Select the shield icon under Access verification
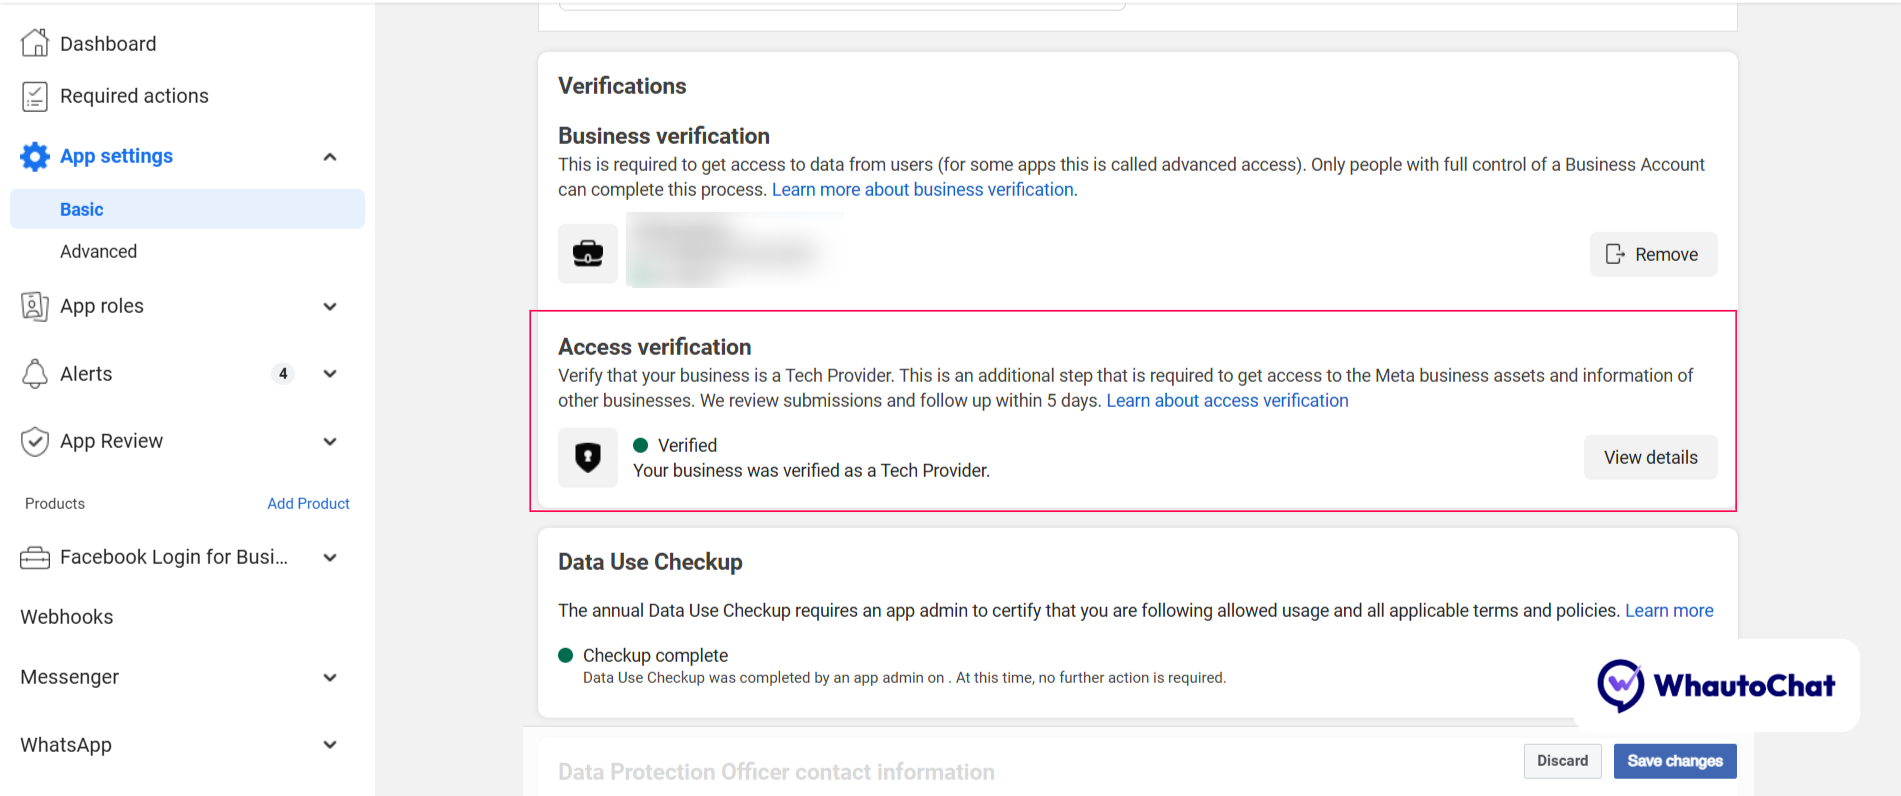Viewport: 1901px width, 796px height. point(587,457)
